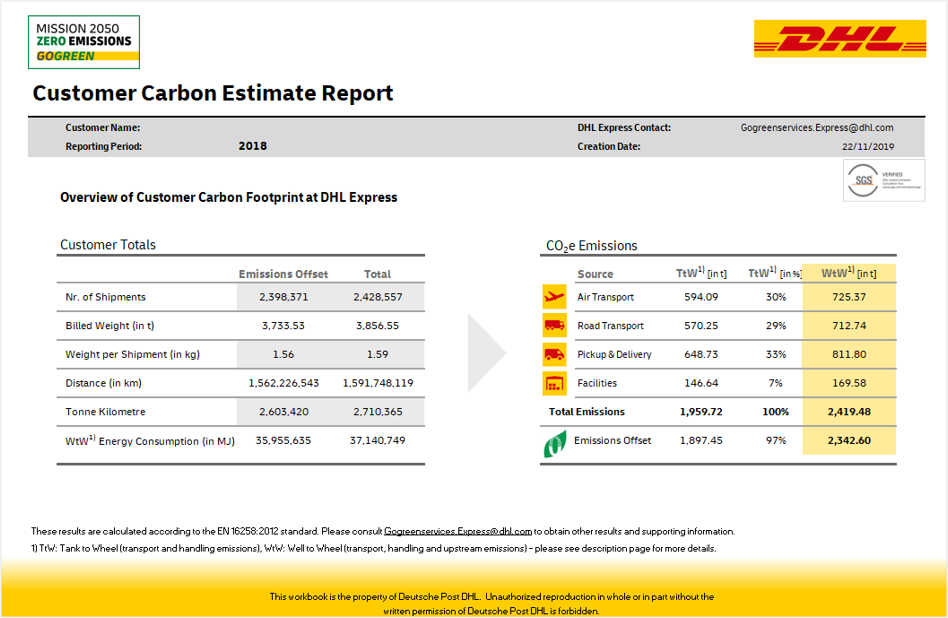Click the Source column header

(595, 274)
